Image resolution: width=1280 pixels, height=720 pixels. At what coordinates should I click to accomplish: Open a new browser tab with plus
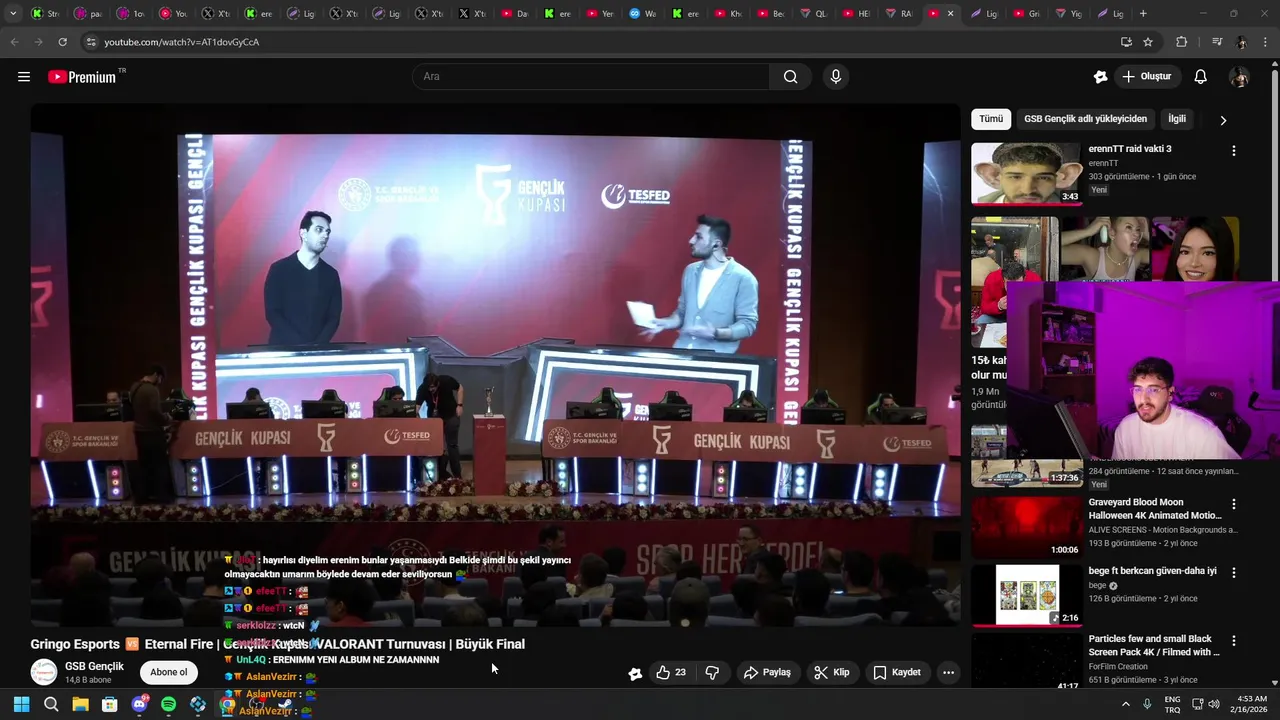(x=1143, y=14)
